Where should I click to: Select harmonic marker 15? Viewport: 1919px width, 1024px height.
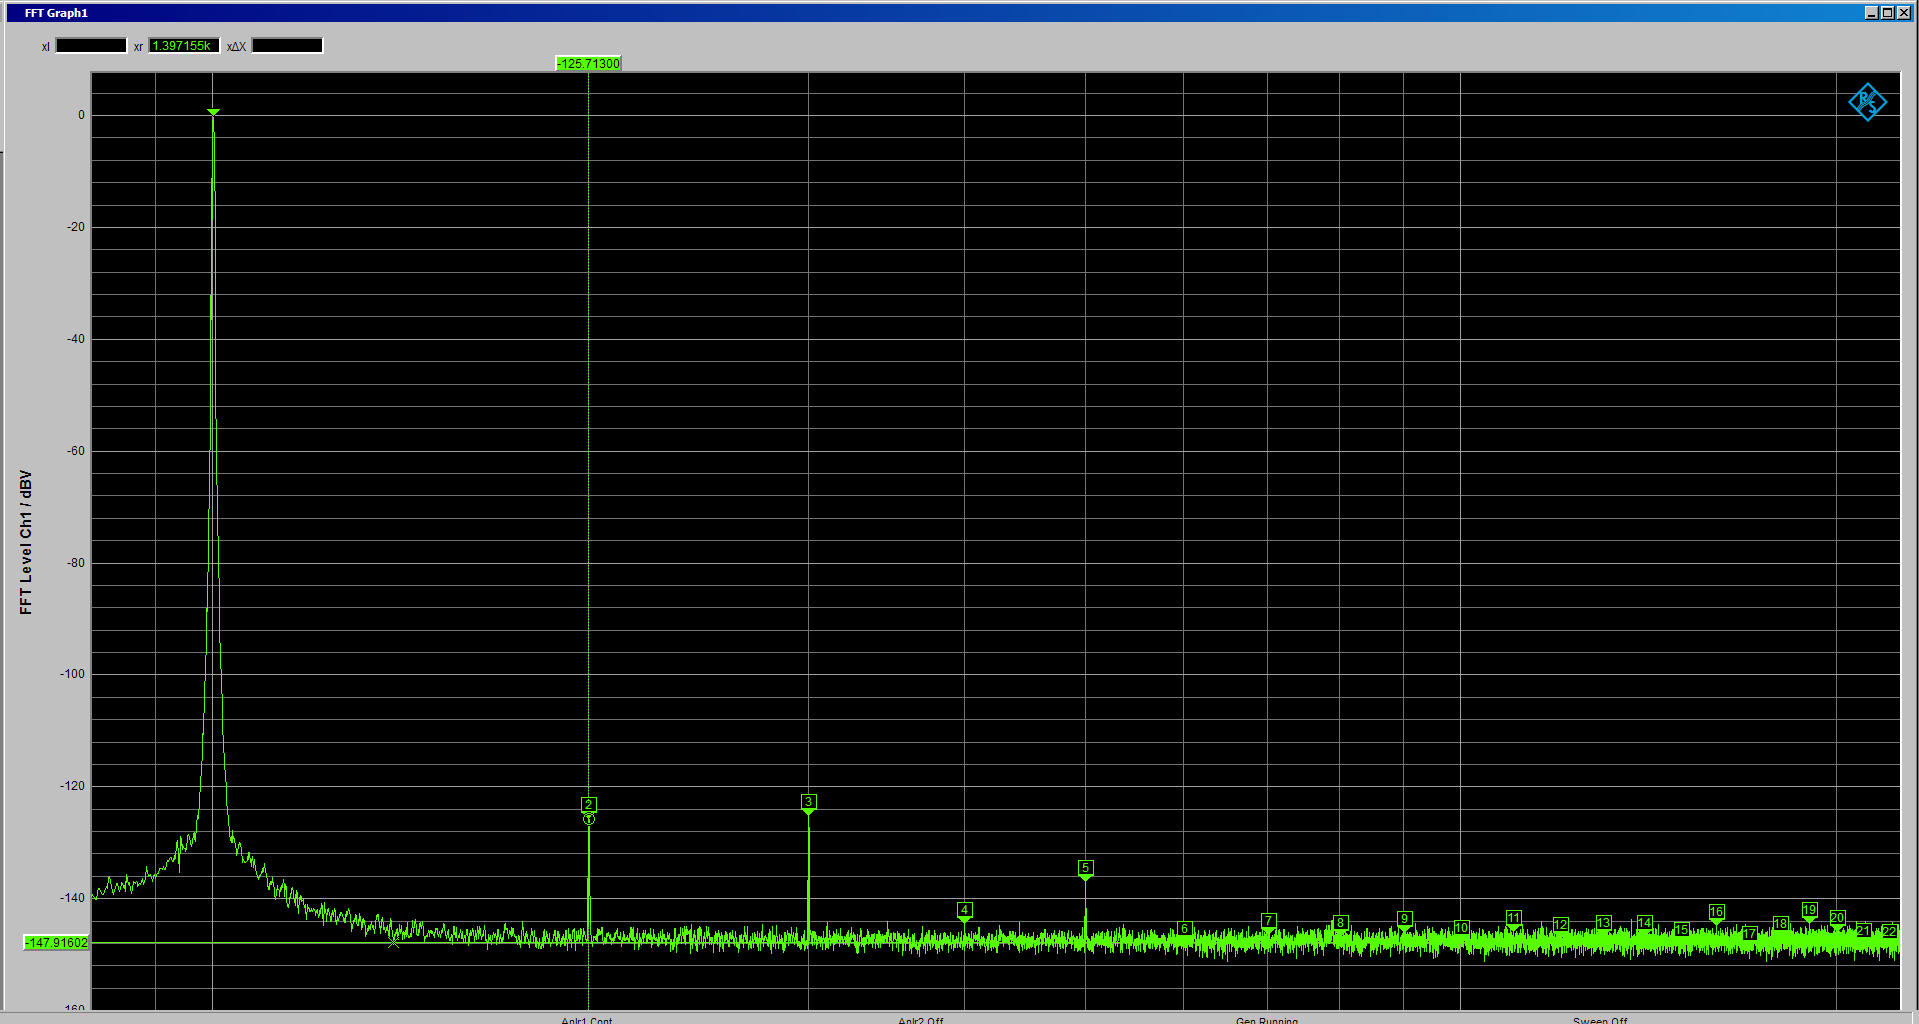point(1682,930)
